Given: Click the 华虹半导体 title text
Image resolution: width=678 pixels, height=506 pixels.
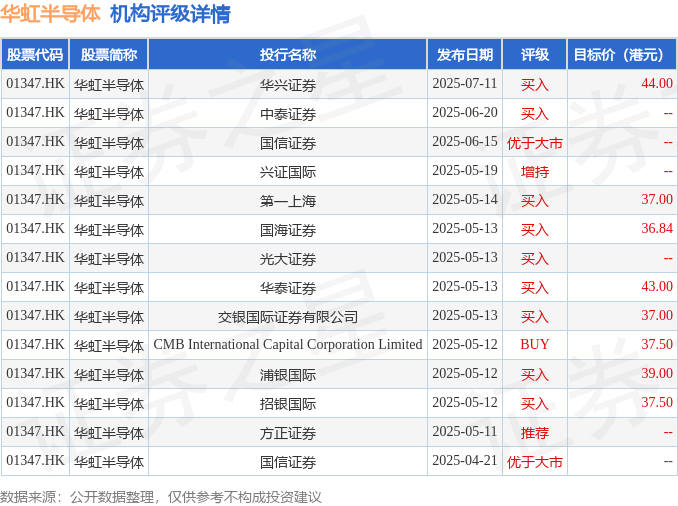Looking at the screenshot, I should pos(50,14).
